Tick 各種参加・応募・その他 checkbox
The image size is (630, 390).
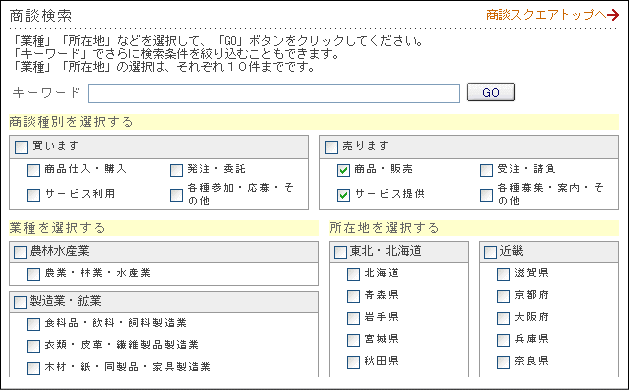tap(176, 195)
